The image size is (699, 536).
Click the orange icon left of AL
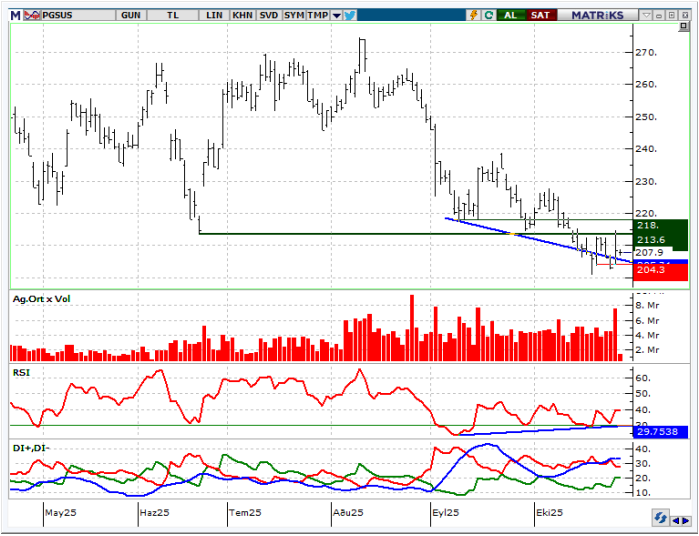(473, 15)
